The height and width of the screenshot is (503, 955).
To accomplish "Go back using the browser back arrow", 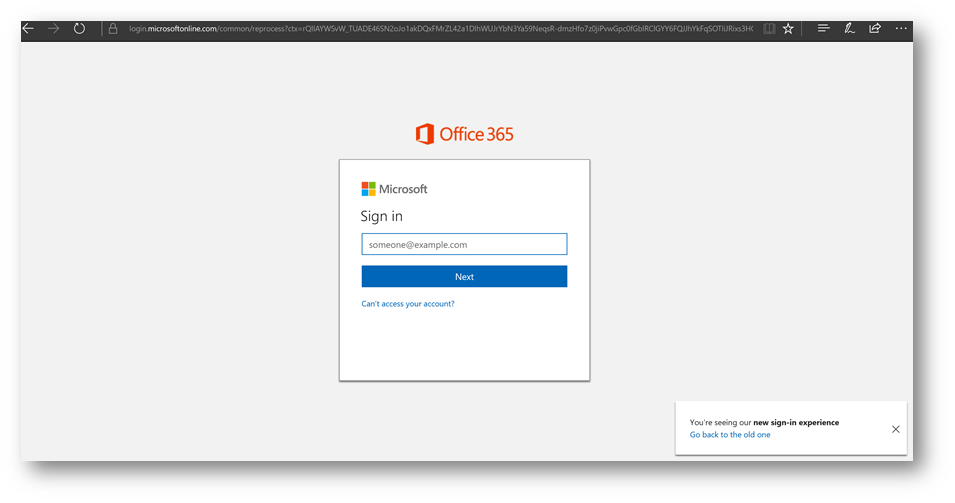I will pyautogui.click(x=28, y=29).
